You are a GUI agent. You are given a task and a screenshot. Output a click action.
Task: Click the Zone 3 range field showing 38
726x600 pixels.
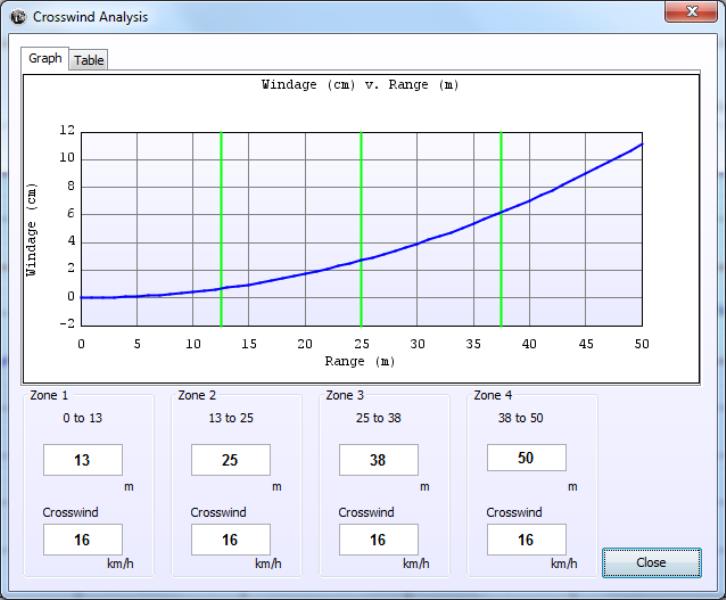click(378, 460)
